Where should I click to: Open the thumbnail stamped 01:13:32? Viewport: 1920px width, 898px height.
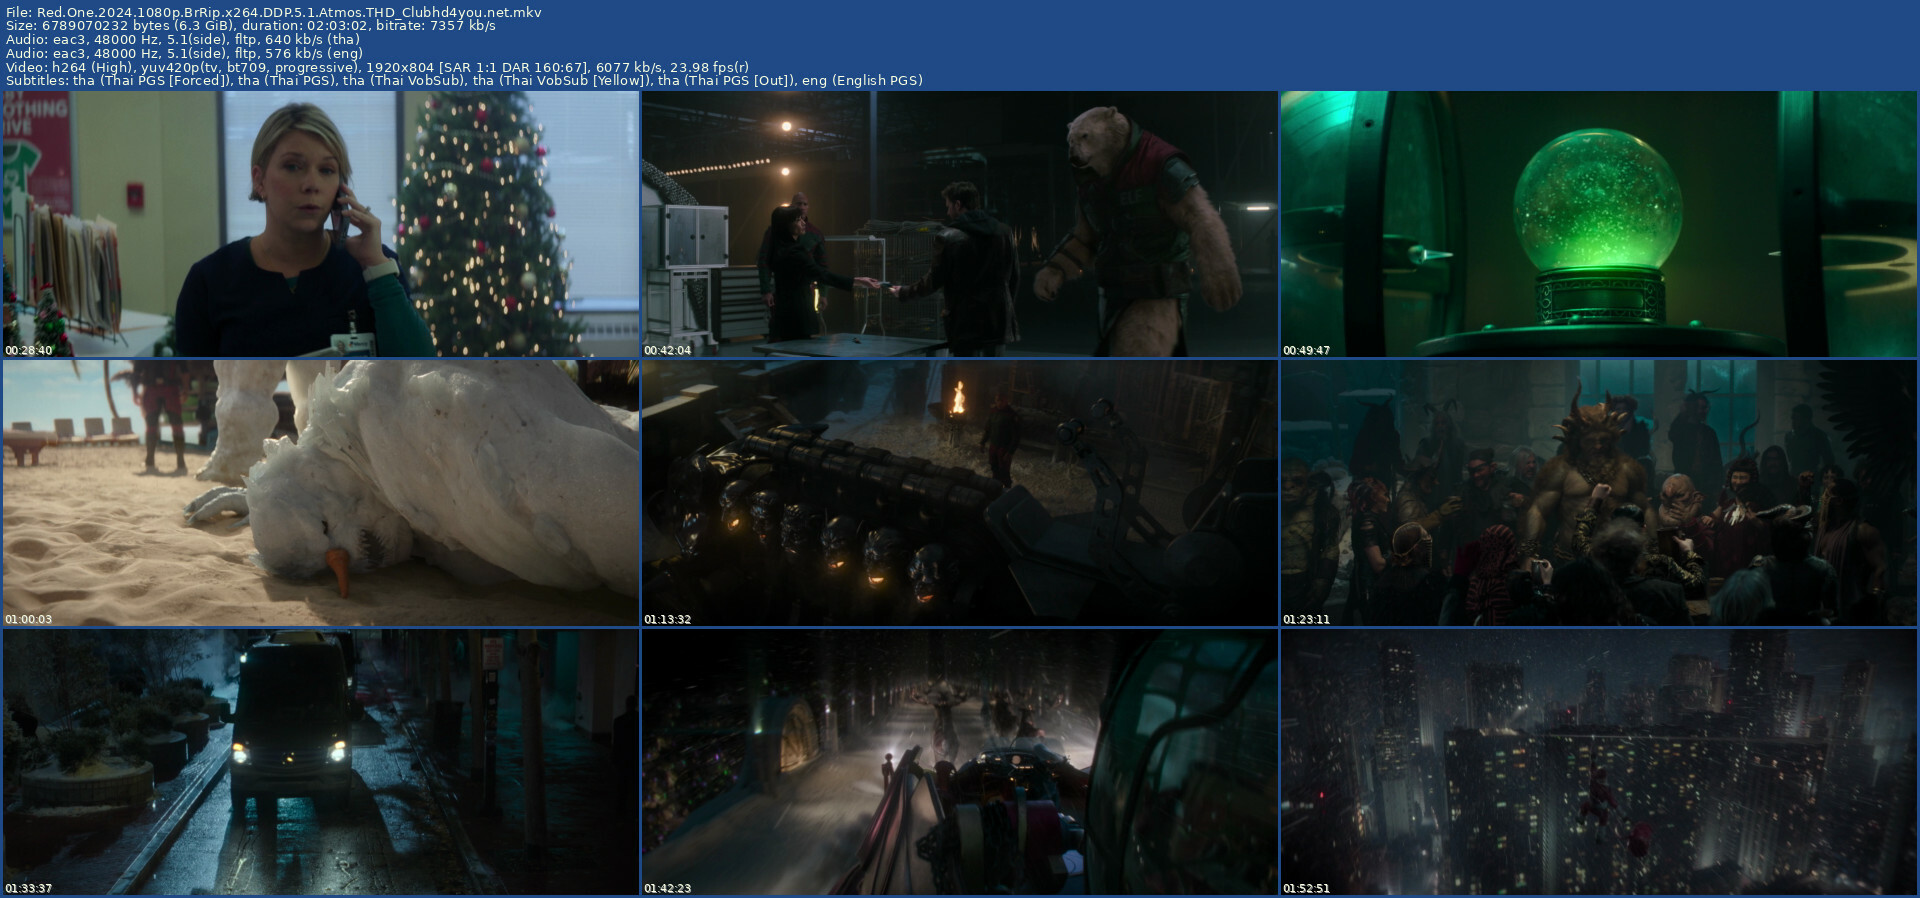coord(960,493)
